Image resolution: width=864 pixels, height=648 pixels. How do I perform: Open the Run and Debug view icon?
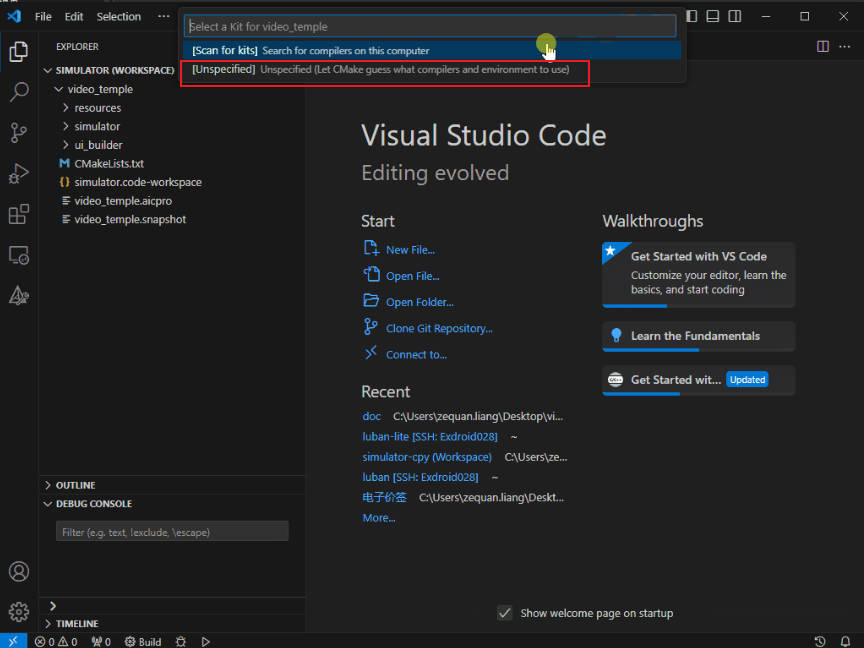tap(19, 174)
